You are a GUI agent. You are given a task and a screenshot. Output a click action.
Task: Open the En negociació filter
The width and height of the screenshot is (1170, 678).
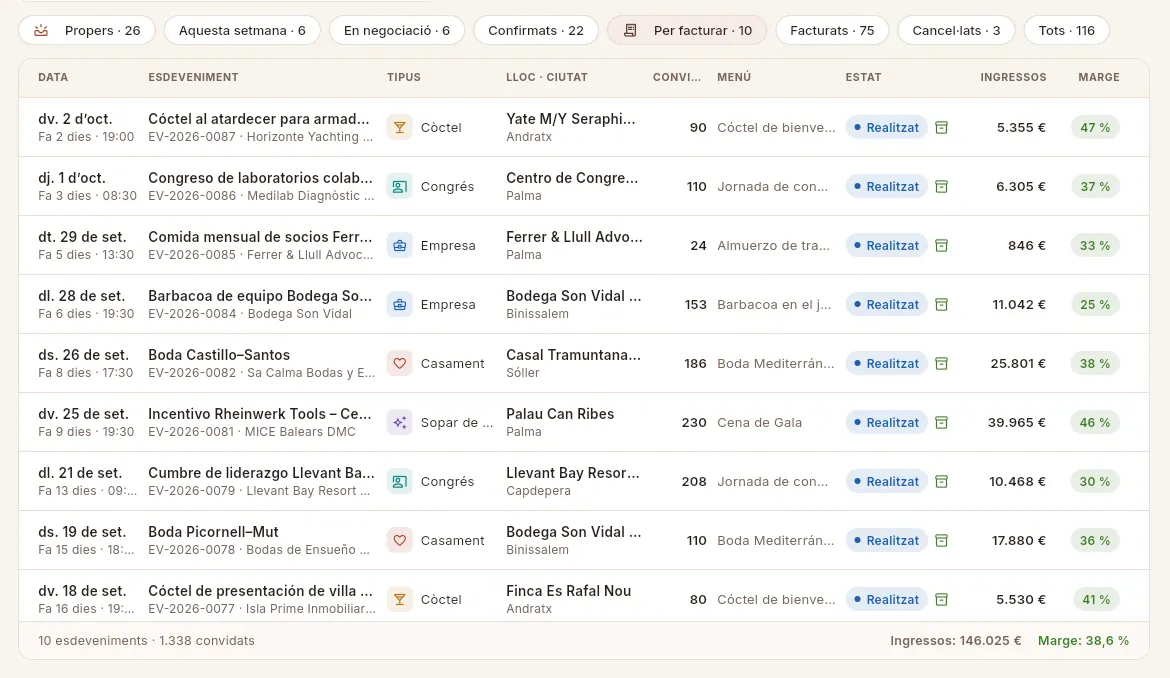(396, 31)
